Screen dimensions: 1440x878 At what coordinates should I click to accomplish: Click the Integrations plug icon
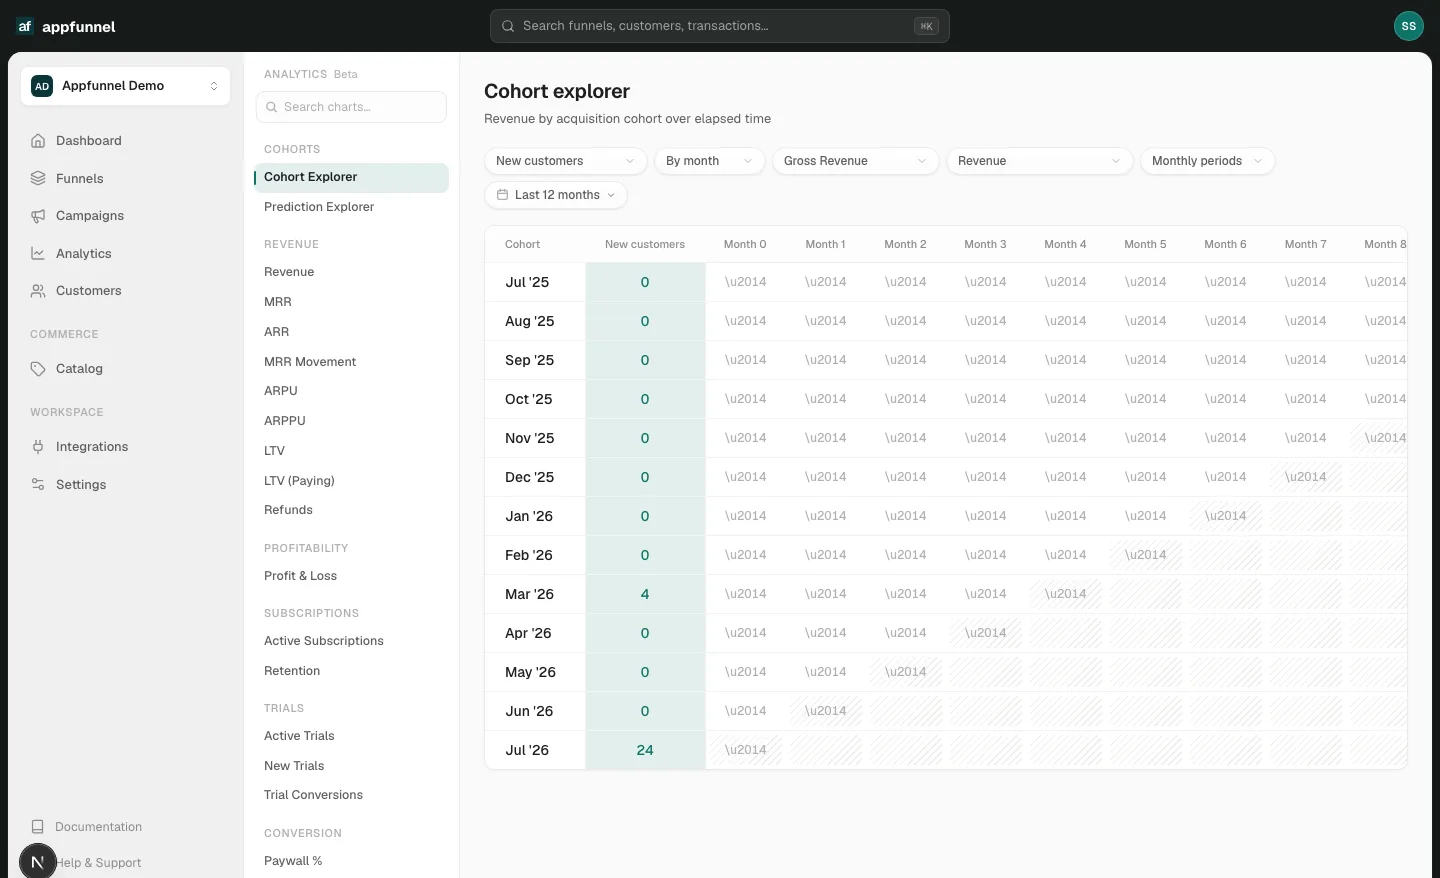coord(38,447)
